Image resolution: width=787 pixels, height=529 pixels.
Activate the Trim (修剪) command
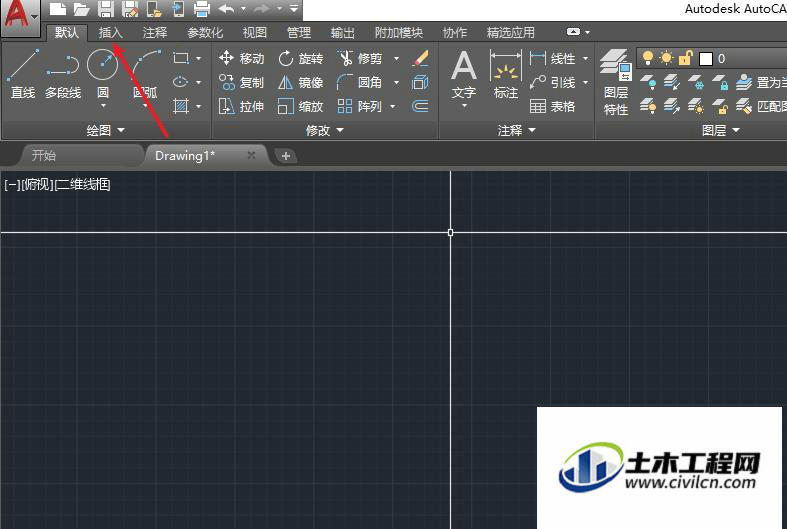[360, 58]
